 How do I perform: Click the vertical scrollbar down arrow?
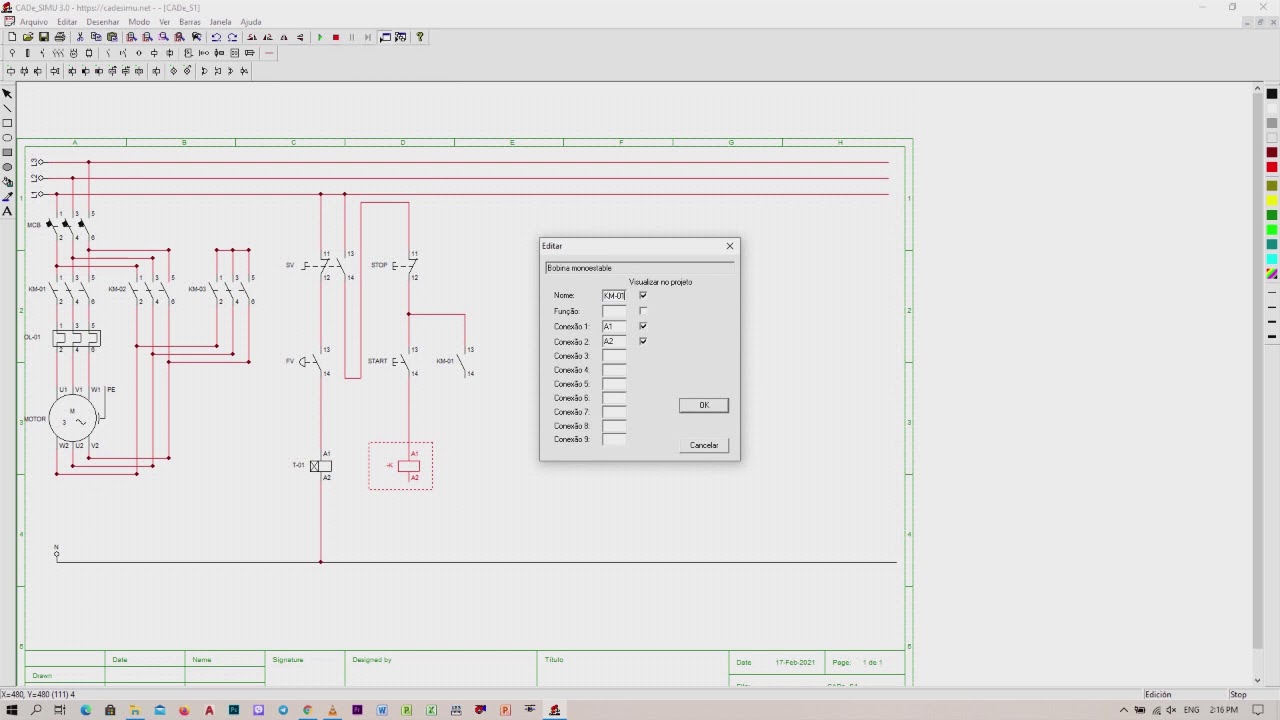pyautogui.click(x=1258, y=681)
